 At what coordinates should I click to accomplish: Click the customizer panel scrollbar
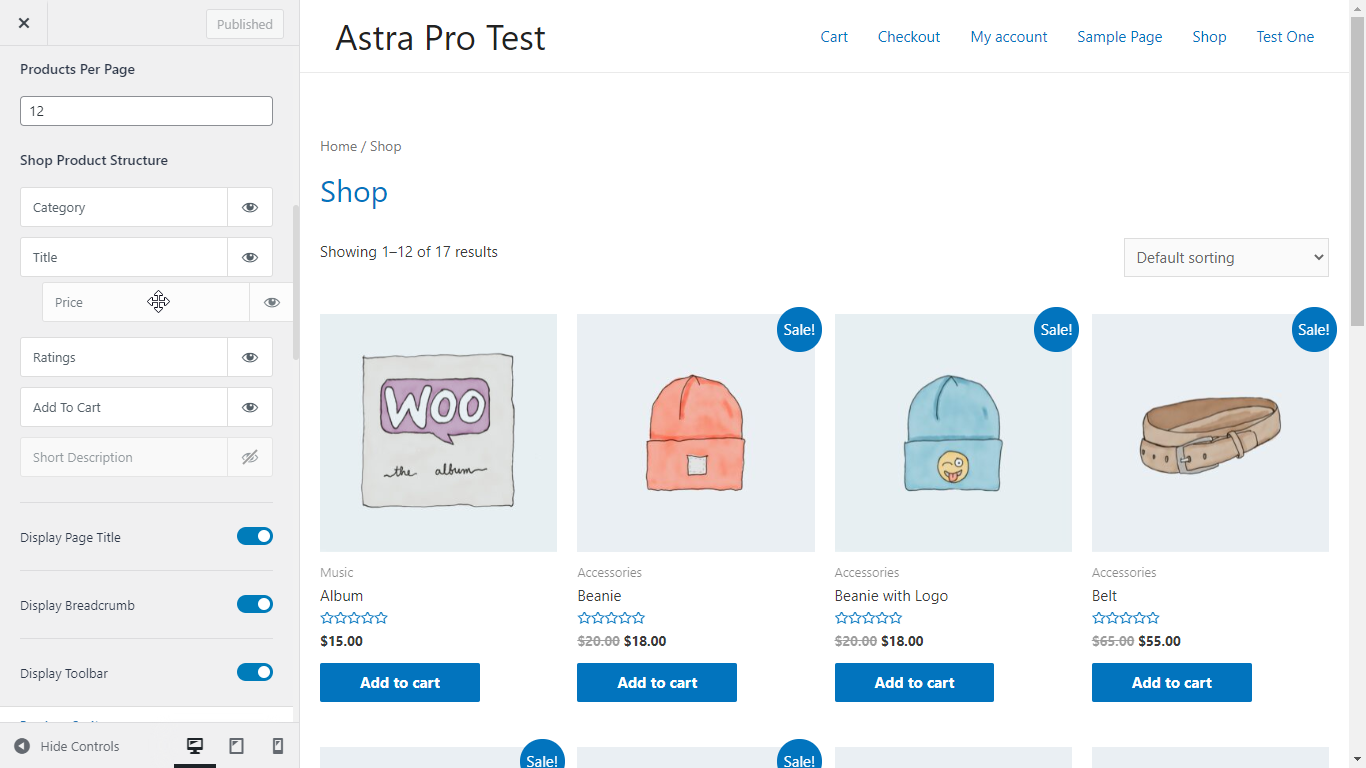tap(296, 282)
